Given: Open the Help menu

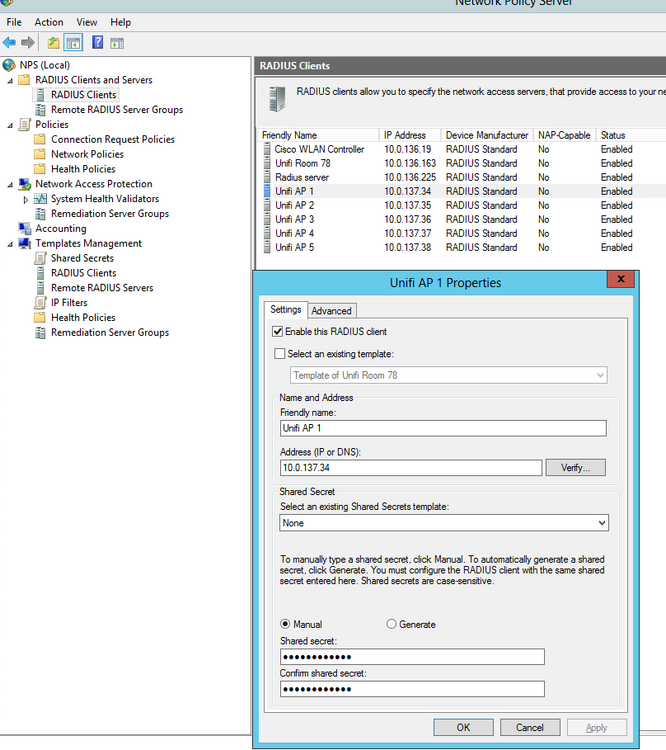Looking at the screenshot, I should pos(121,22).
